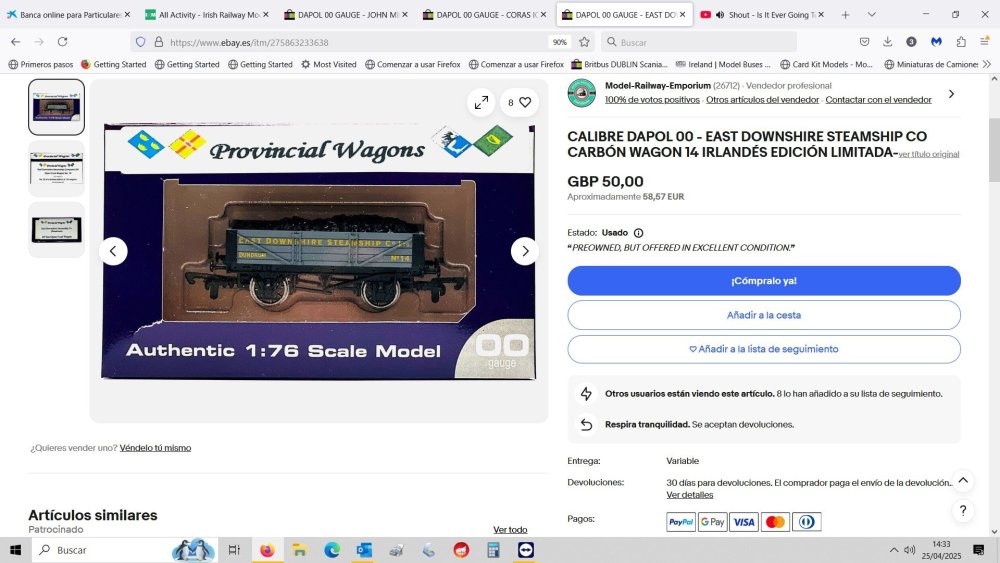This screenshot has height=563, width=1000.
Task: Open Ver detalles returns link
Action: (x=689, y=495)
